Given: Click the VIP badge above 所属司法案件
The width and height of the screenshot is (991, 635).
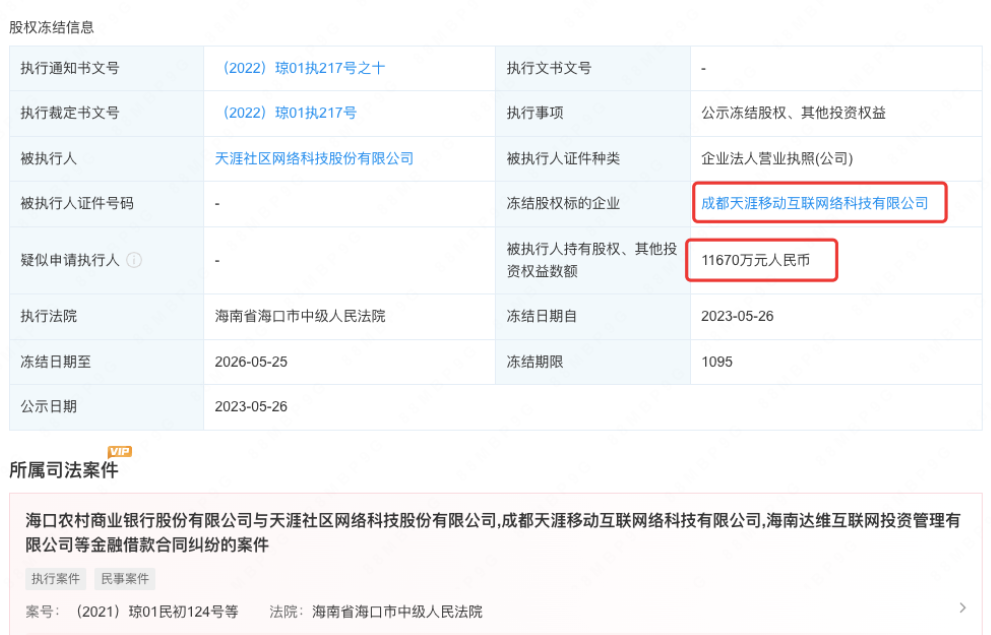Looking at the screenshot, I should click(x=119, y=451).
